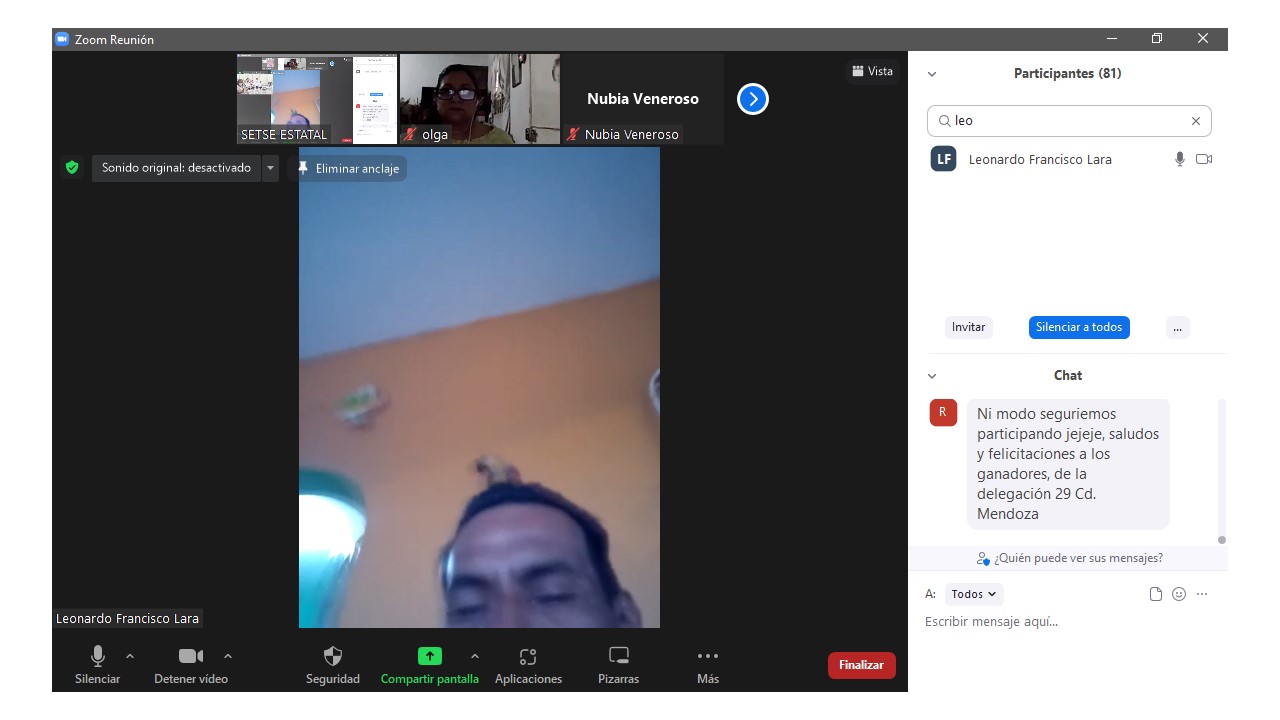
Task: Click the chat message from delegación 29
Action: pos(1068,464)
